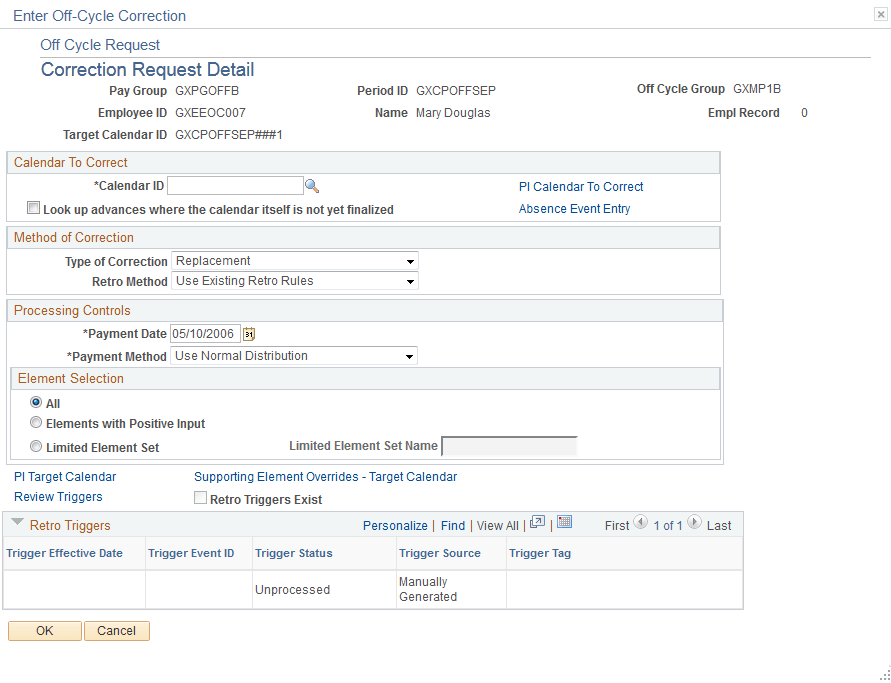
Task: Click the First navigation arrow in Retro Triggers
Action: 640,524
